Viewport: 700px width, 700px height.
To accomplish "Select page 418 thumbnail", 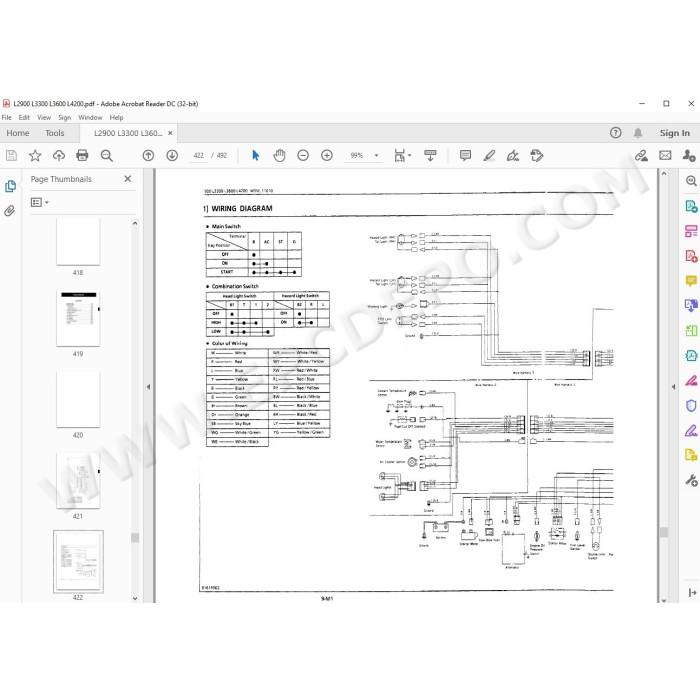I will (x=78, y=241).
